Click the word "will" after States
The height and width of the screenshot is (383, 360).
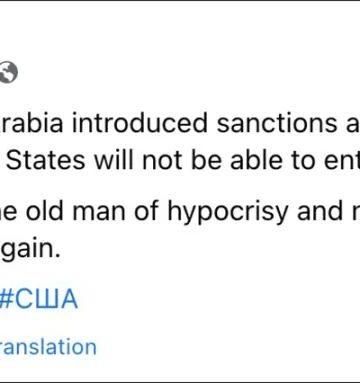point(114,161)
